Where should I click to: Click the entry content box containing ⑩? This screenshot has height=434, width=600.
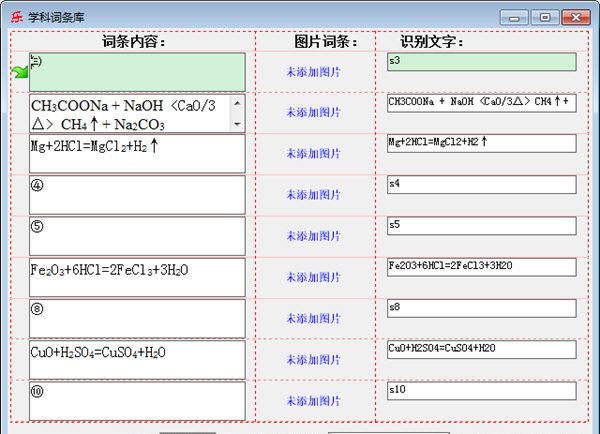point(137,401)
